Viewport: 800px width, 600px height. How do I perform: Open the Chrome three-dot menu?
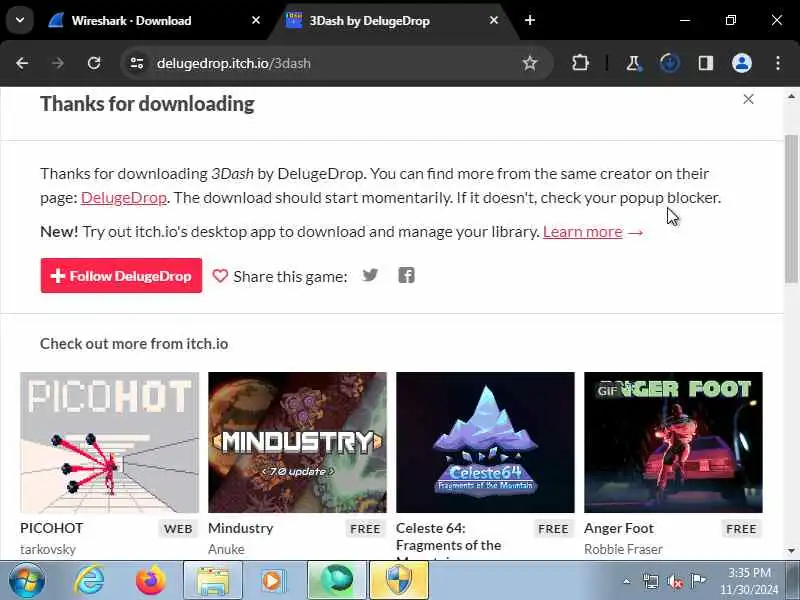[778, 63]
